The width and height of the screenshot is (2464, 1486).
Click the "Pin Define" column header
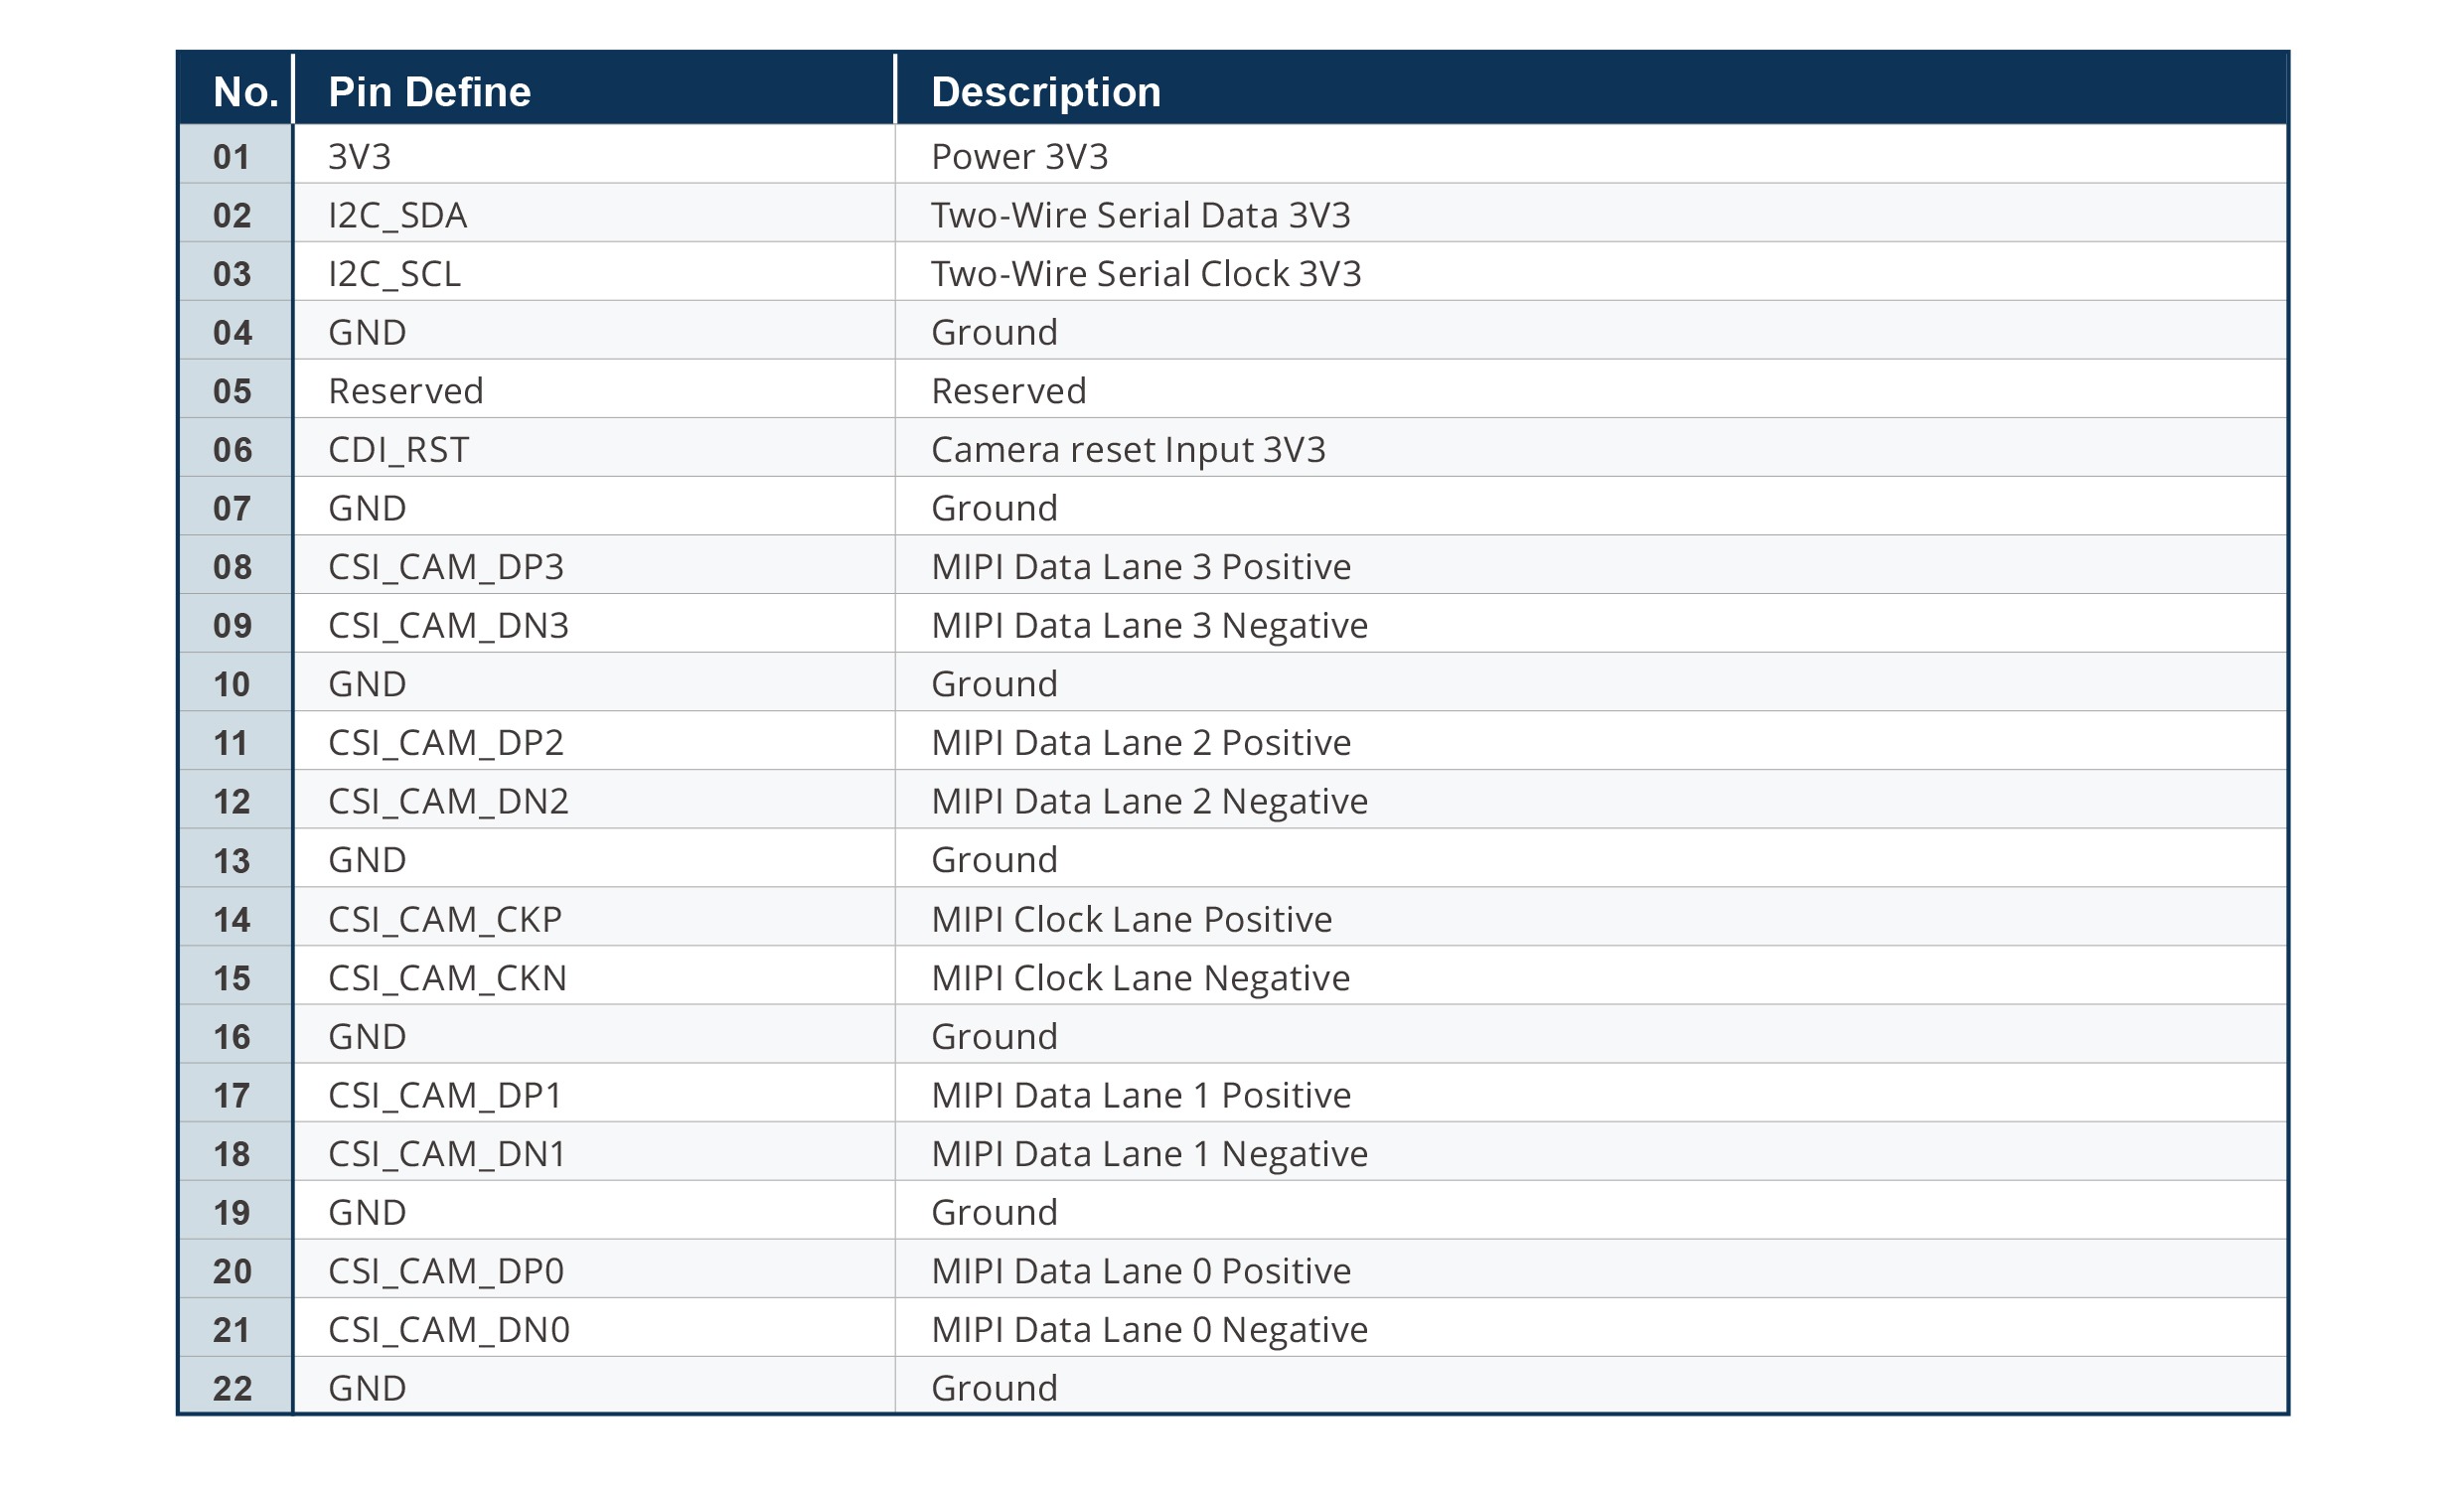coord(429,92)
